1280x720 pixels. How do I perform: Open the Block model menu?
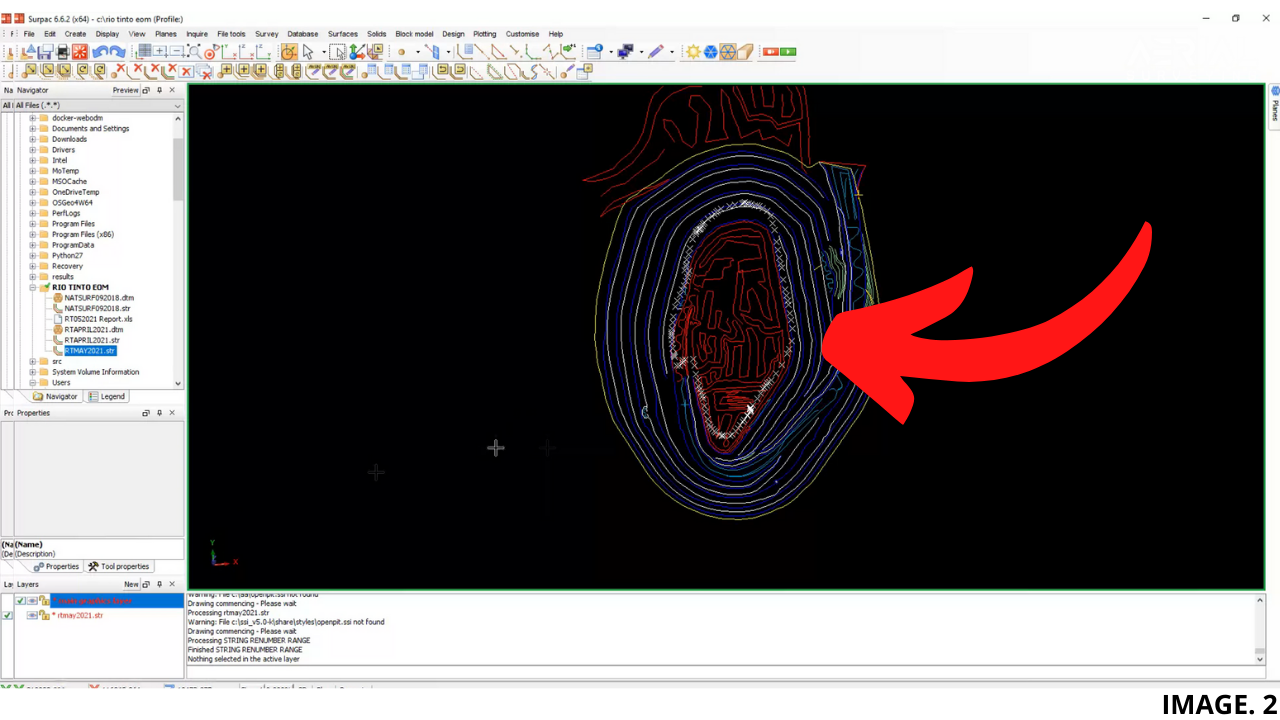pyautogui.click(x=414, y=34)
